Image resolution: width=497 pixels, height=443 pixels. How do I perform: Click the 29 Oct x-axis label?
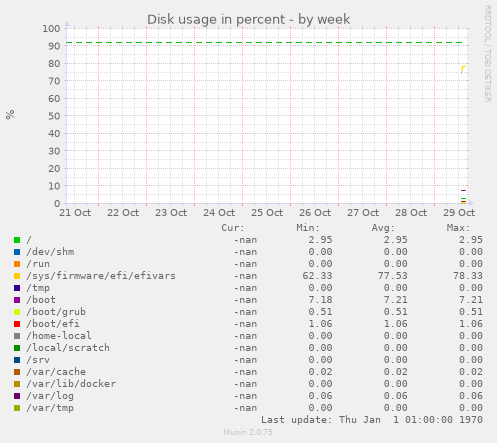coord(459,213)
